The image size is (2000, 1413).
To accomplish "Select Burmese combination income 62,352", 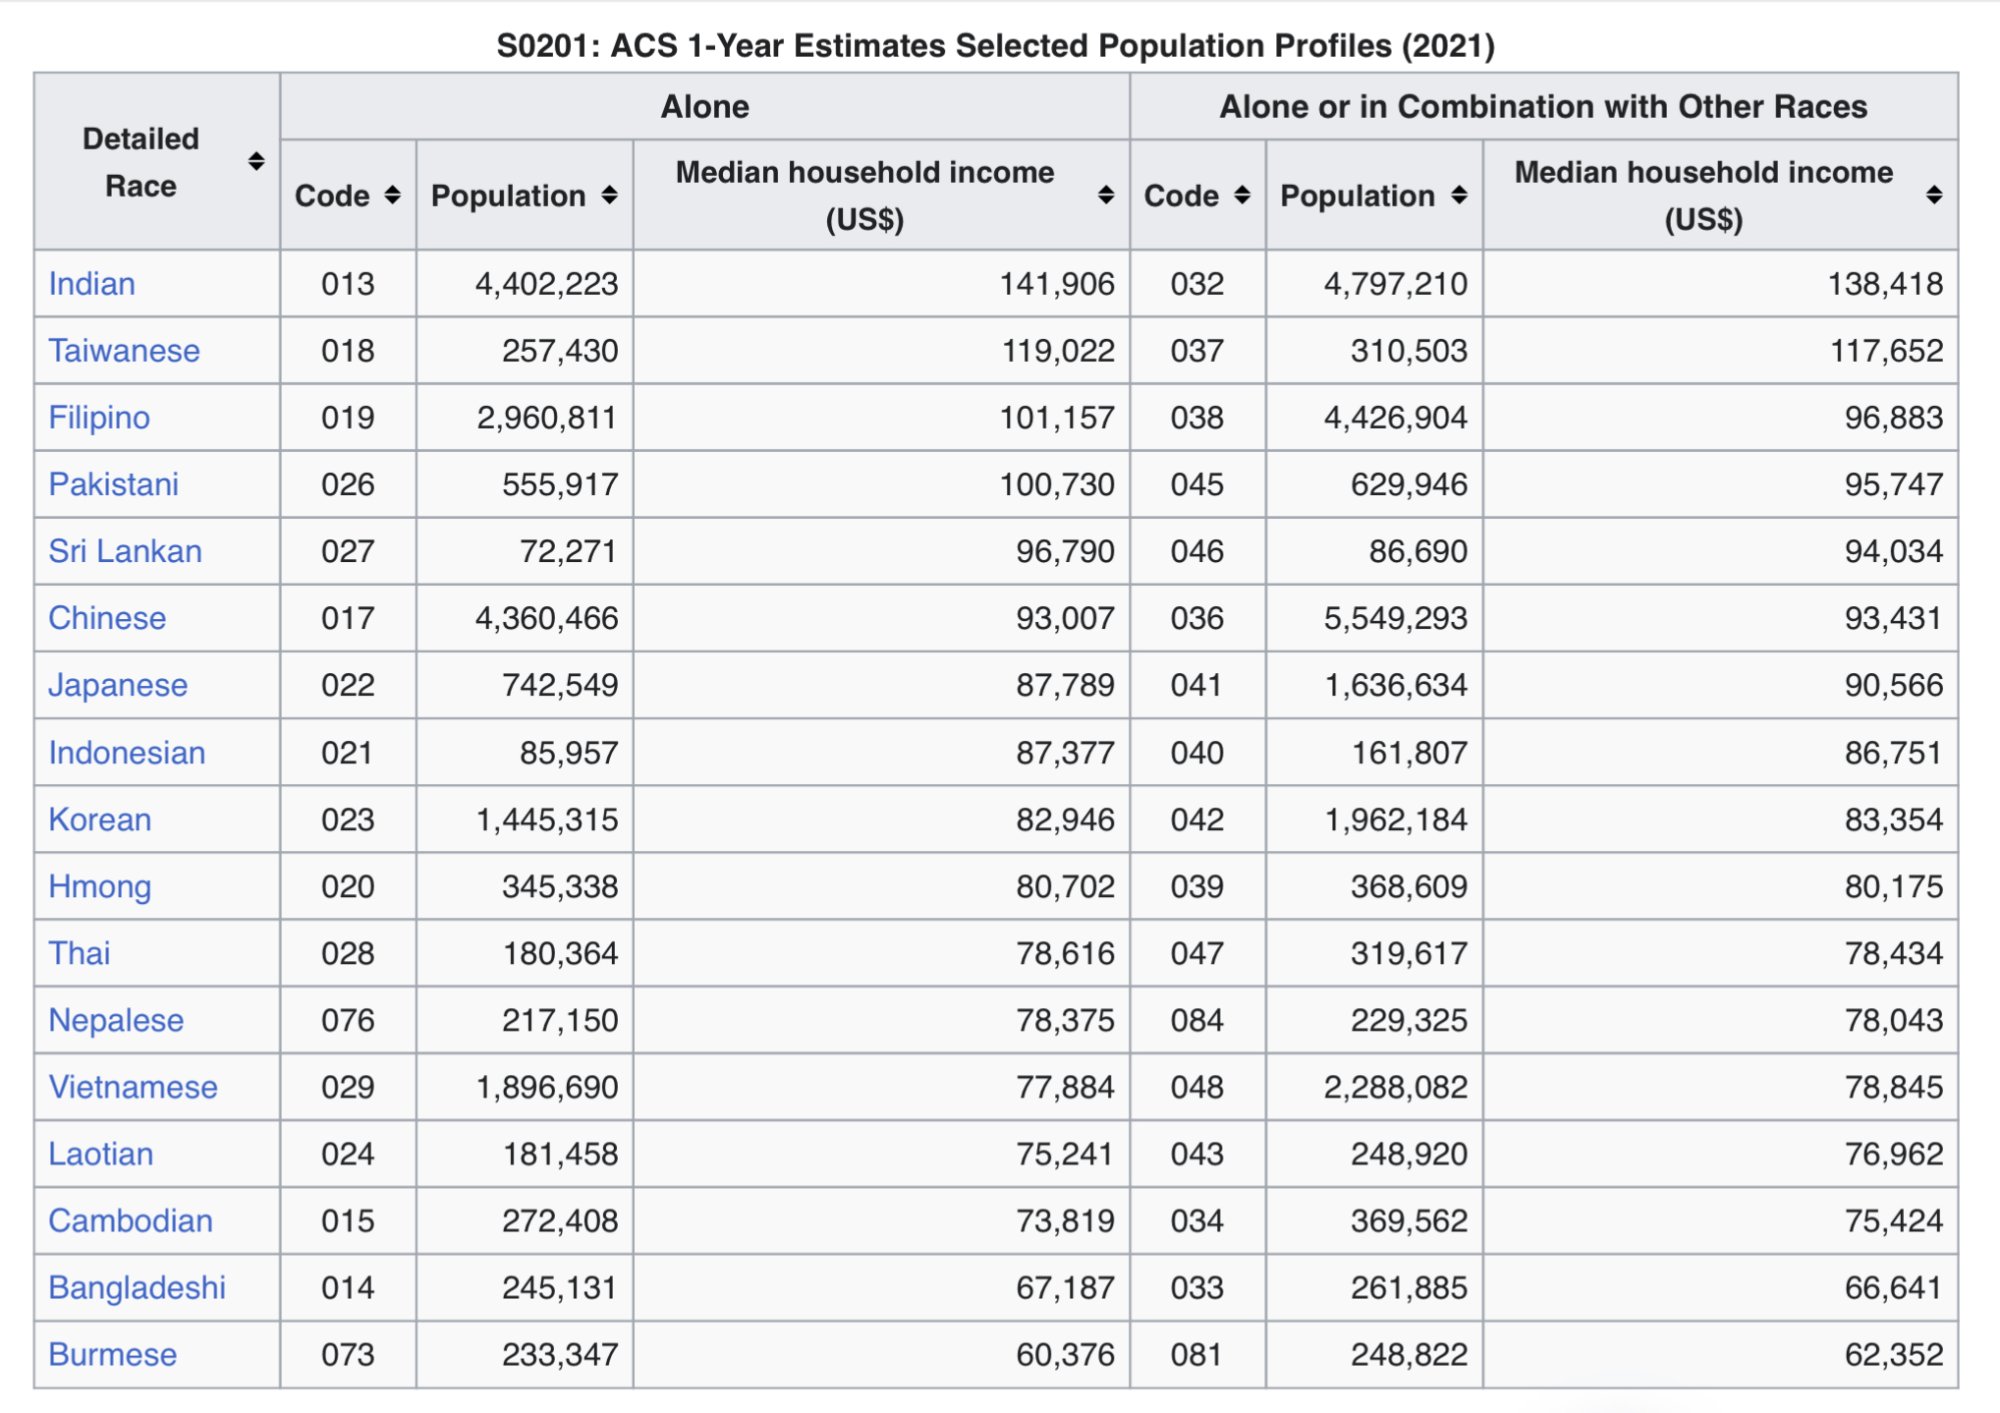I will tap(1894, 1355).
